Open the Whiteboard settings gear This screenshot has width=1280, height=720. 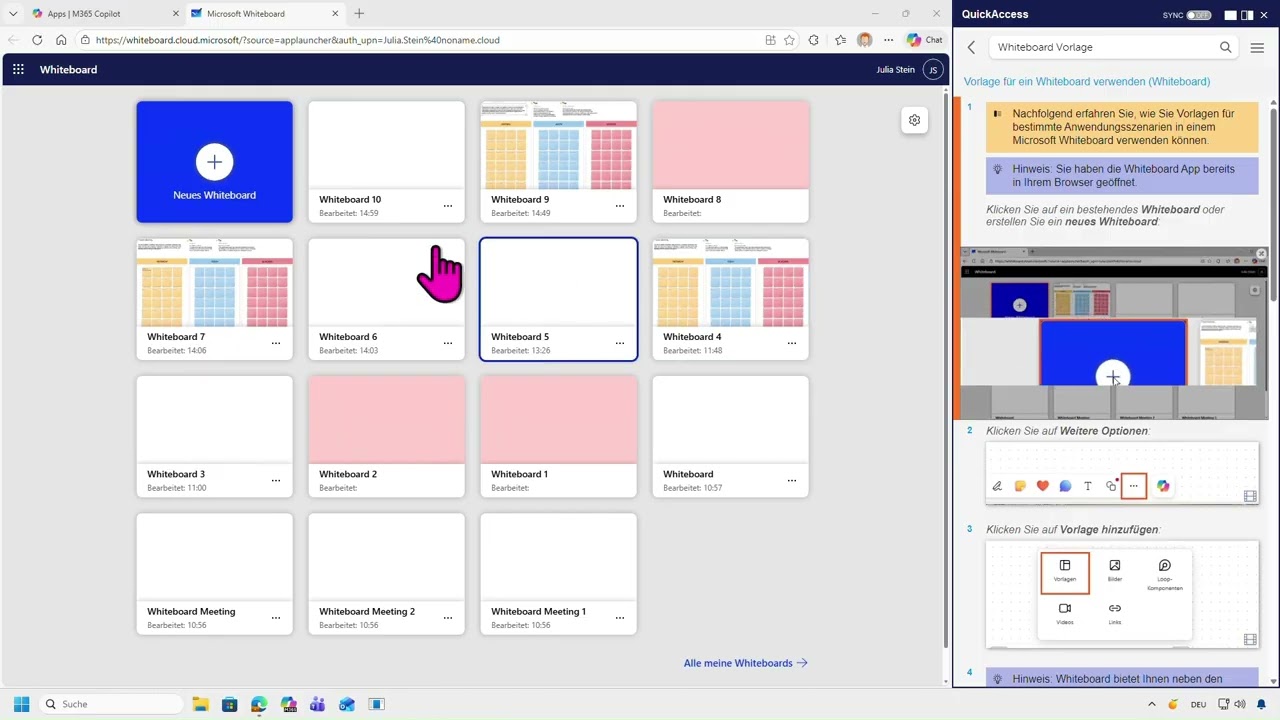click(x=914, y=120)
